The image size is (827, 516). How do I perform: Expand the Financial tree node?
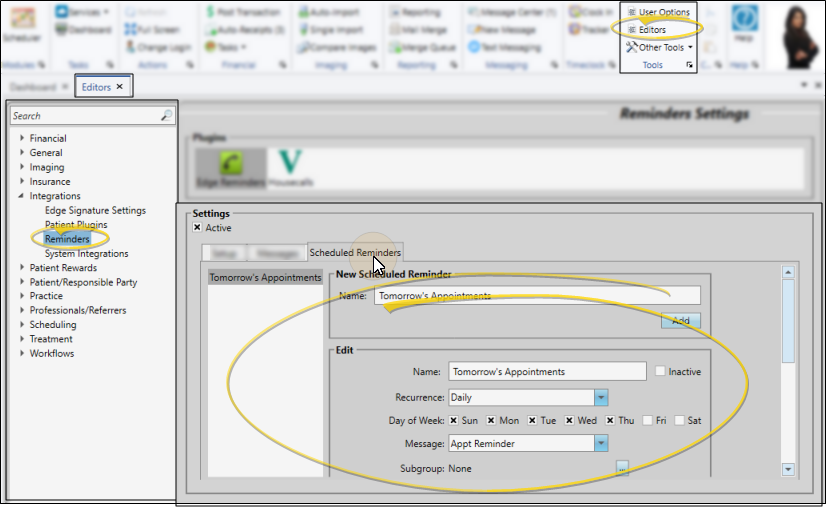22,139
